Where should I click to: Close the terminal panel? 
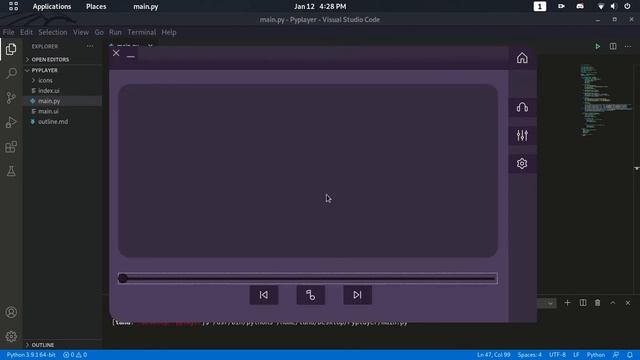628,303
